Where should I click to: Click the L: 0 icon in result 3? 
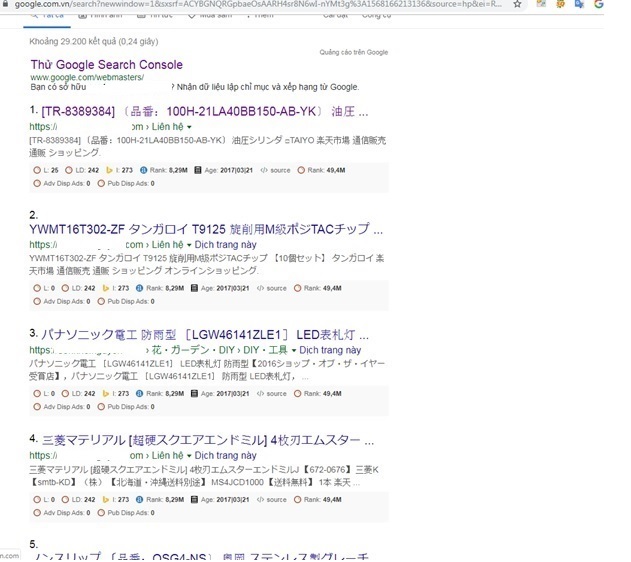(x=37, y=394)
